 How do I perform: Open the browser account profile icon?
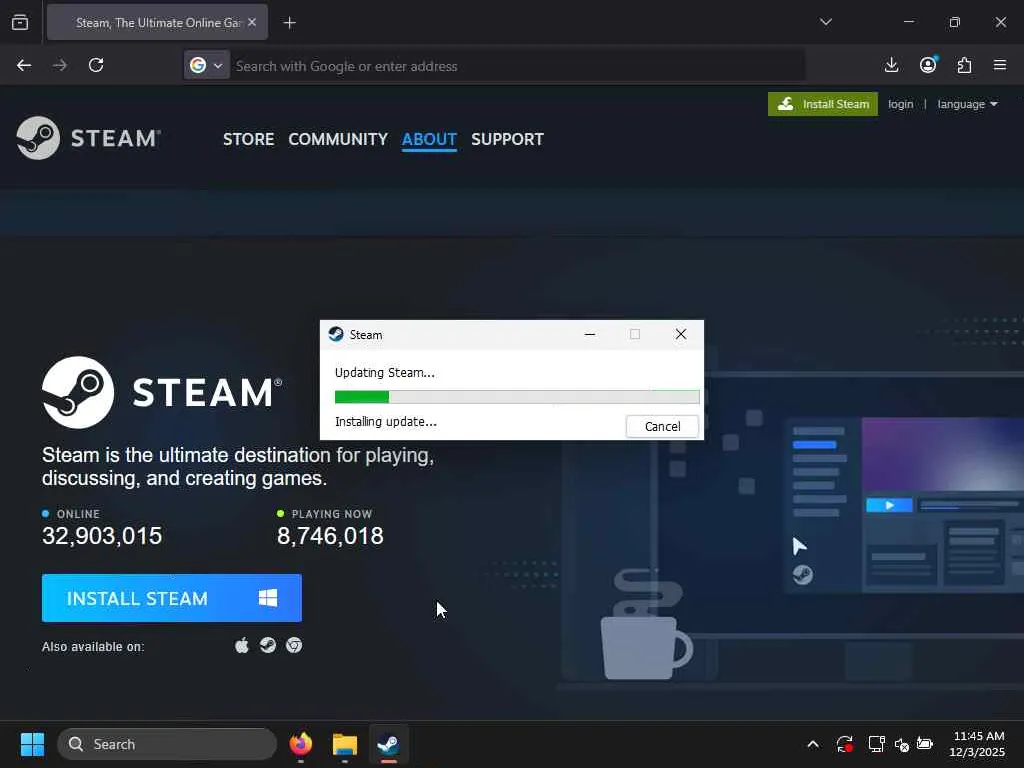coord(928,65)
